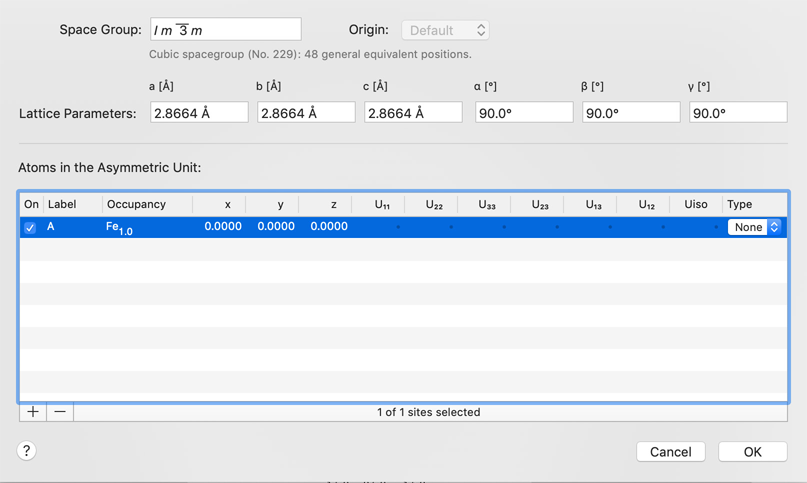Click the Label column header

pyautogui.click(x=62, y=204)
